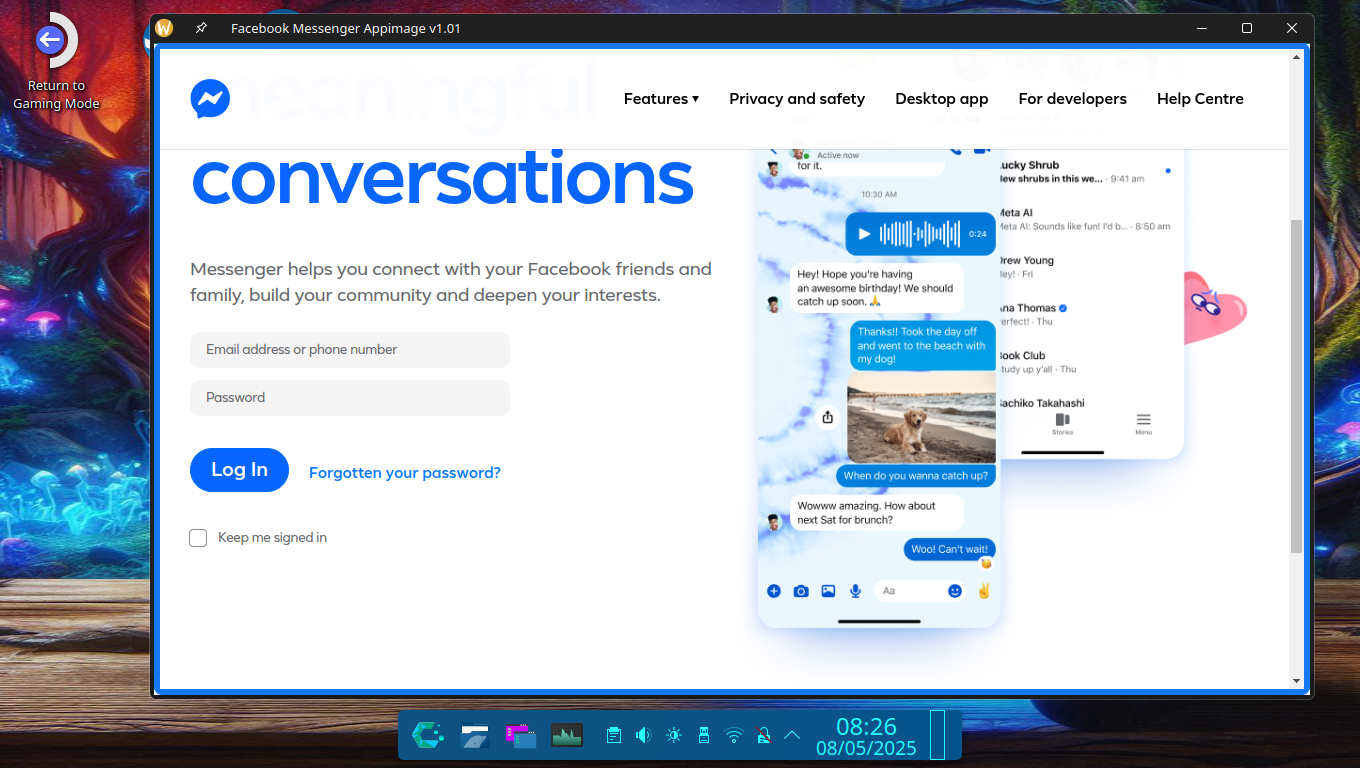This screenshot has height=768, width=1360.
Task: Maximize the Facebook Messenger window
Action: (1247, 28)
